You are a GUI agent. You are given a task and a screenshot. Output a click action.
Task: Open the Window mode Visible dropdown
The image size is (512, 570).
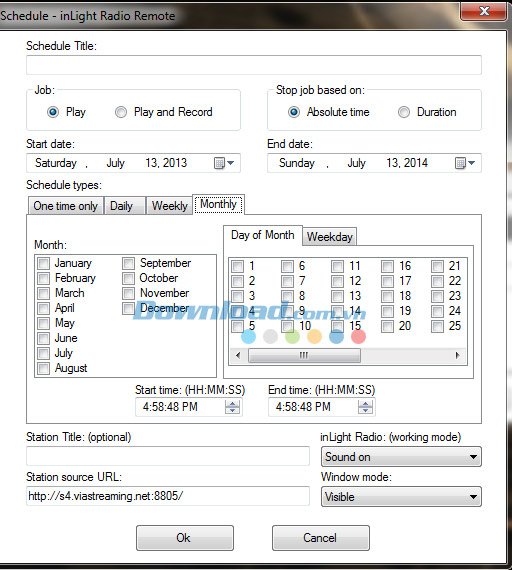point(401,497)
